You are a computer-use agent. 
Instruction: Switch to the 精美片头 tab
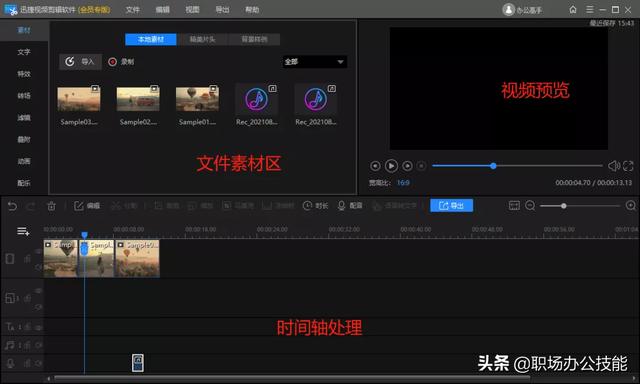click(x=202, y=39)
